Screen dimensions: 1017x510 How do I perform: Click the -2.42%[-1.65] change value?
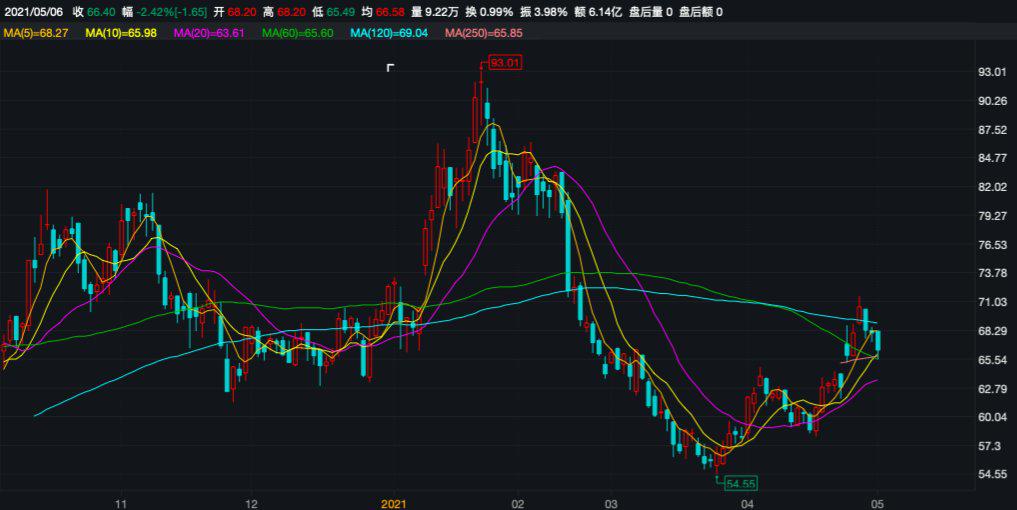[x=173, y=12]
